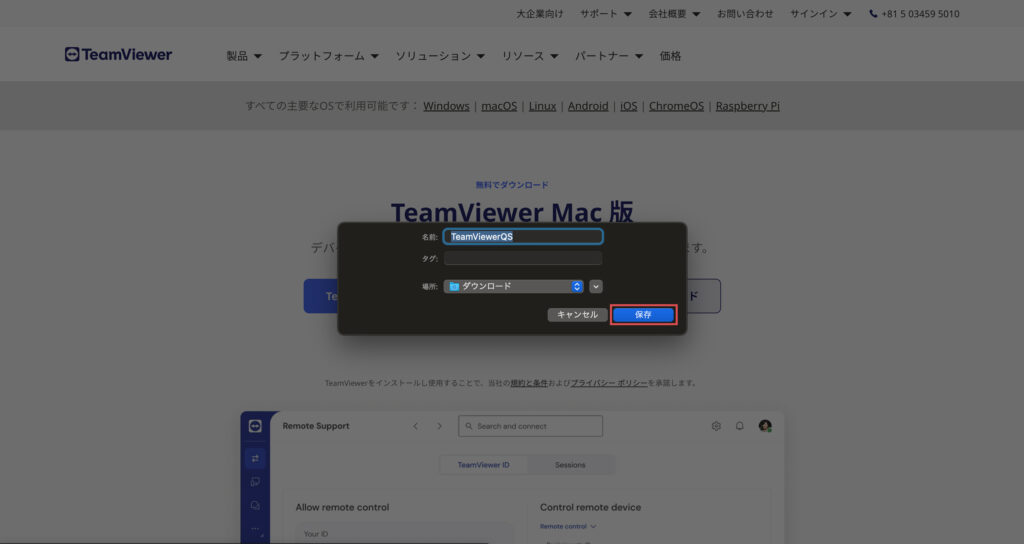Click the user avatar in preview
The image size is (1024, 544).
coord(765,426)
